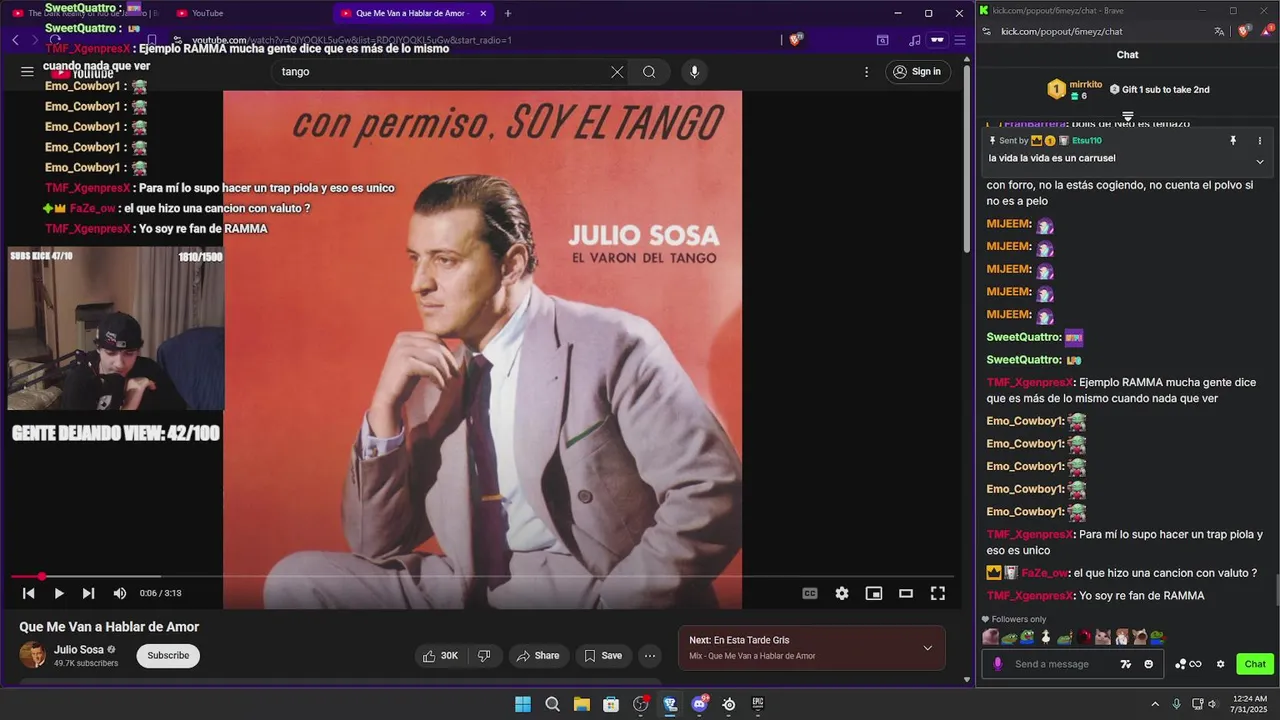The image size is (1280, 720).
Task: Click the 7TV icon in message box
Action: 1126,664
